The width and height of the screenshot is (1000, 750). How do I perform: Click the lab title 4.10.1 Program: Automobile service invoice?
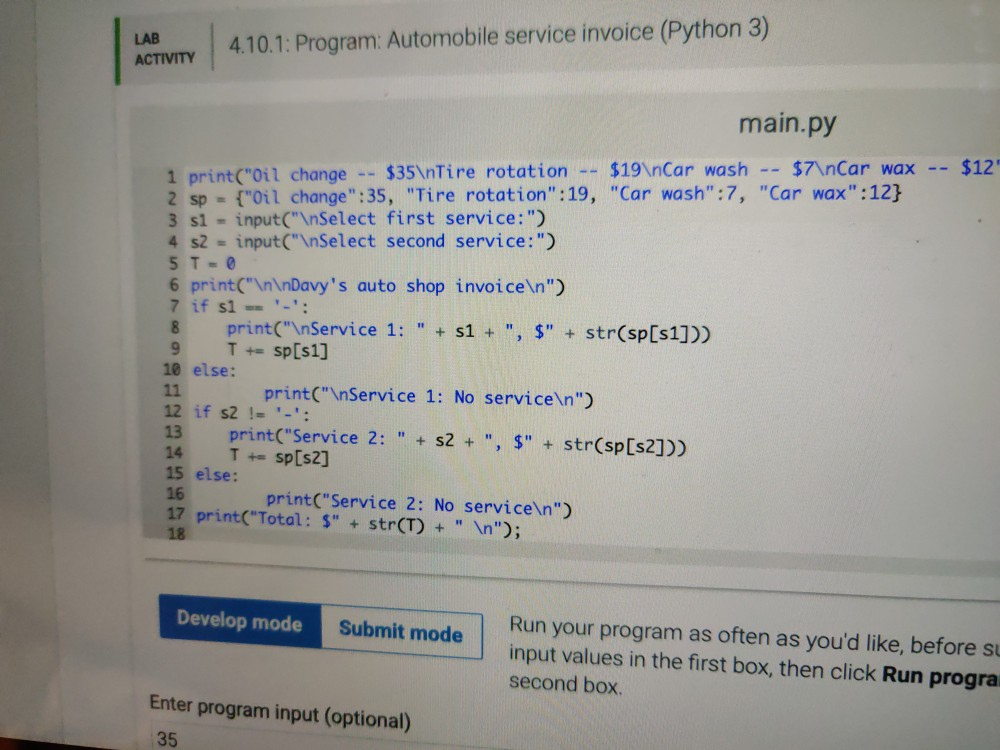pyautogui.click(x=498, y=36)
